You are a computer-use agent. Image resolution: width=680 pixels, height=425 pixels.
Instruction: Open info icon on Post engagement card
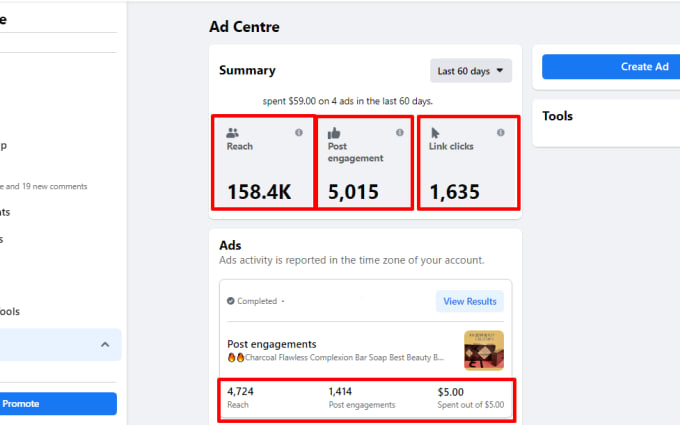(x=400, y=132)
